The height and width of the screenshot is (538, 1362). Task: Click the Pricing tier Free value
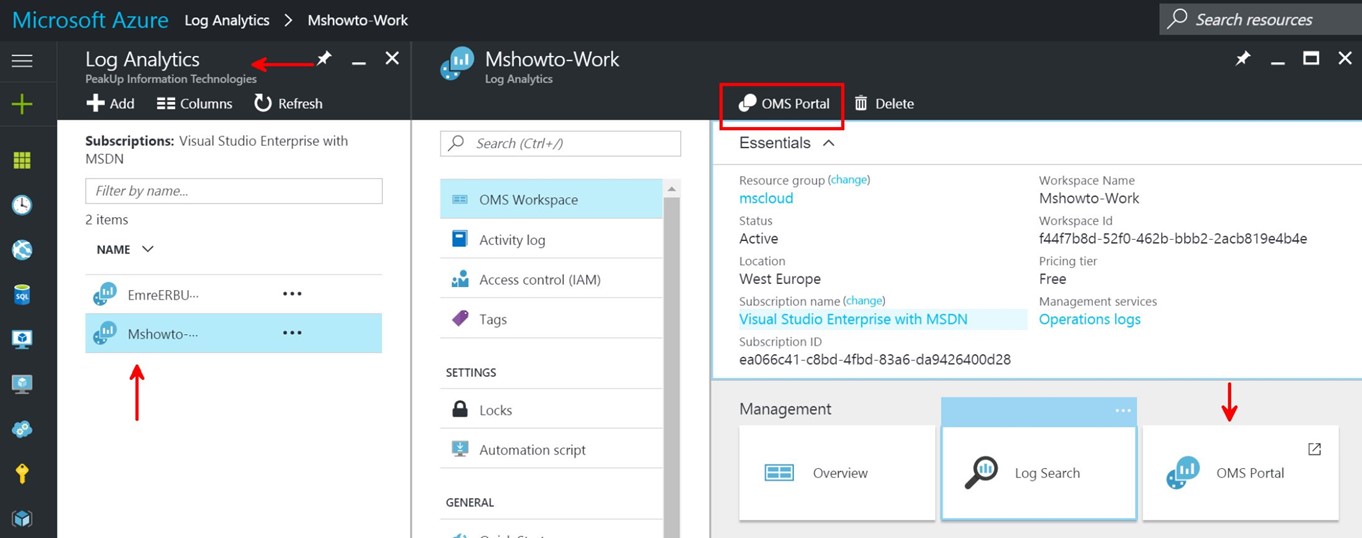(x=1052, y=279)
